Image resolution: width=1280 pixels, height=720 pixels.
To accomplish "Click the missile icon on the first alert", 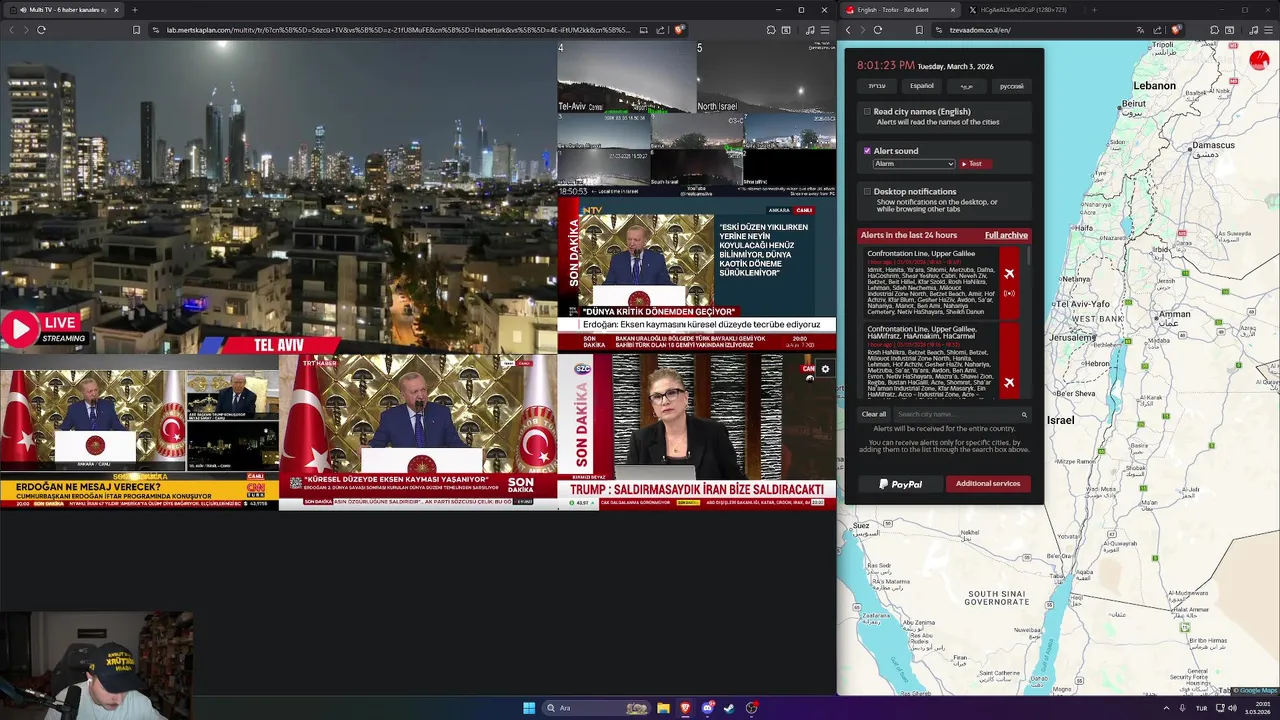I will coord(1009,273).
